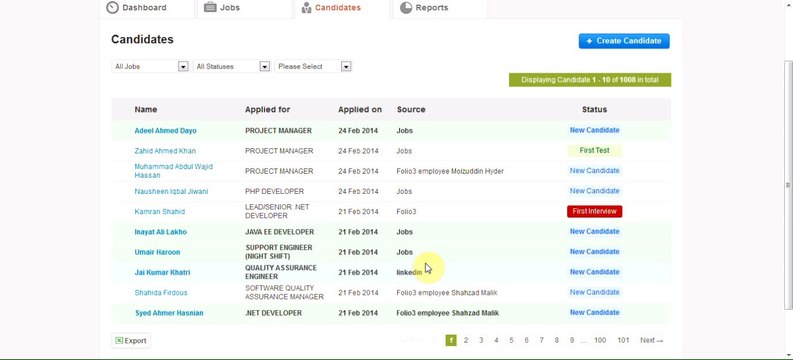Viewport: 793px width, 360px height.
Task: Open the Reports tab
Action: click(x=440, y=8)
